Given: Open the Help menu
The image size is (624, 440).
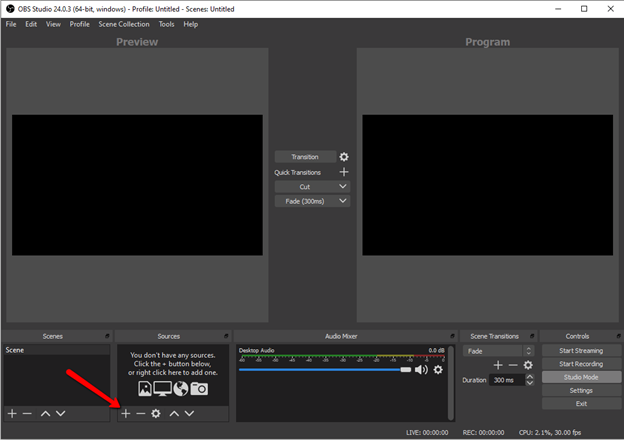Looking at the screenshot, I should coord(191,24).
